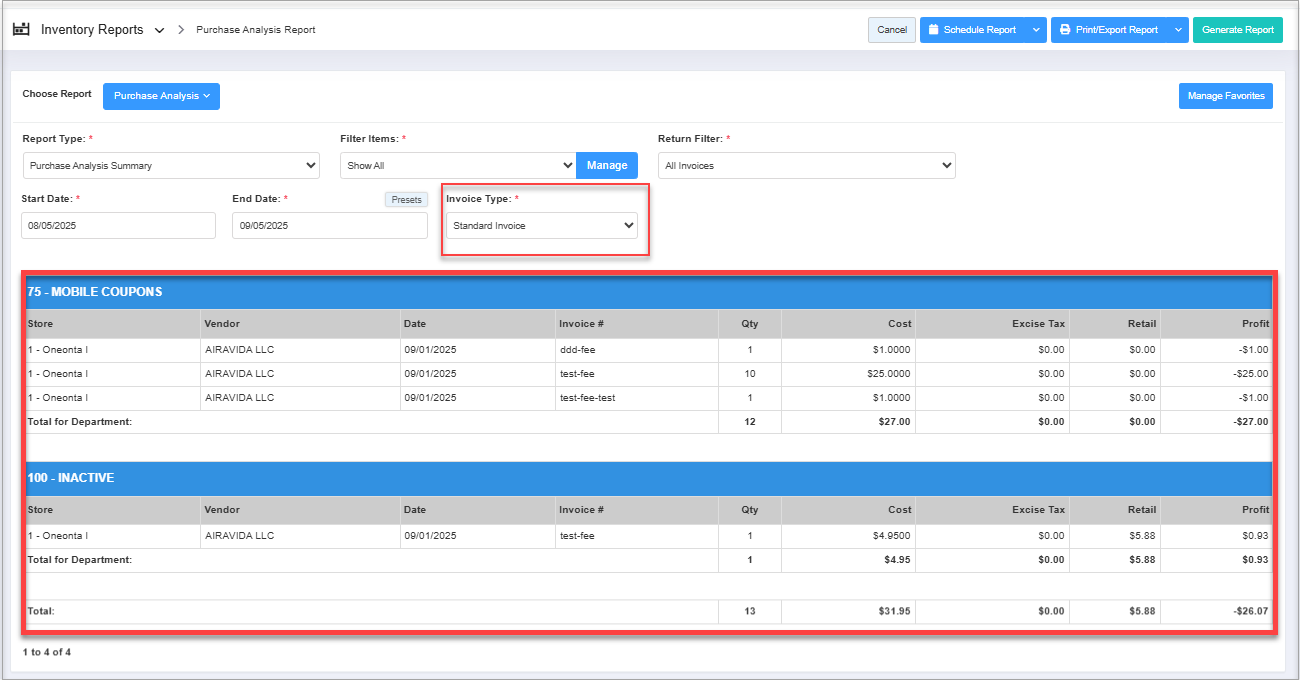Click the calendar icon on Schedule Report
The height and width of the screenshot is (680, 1300).
933,30
